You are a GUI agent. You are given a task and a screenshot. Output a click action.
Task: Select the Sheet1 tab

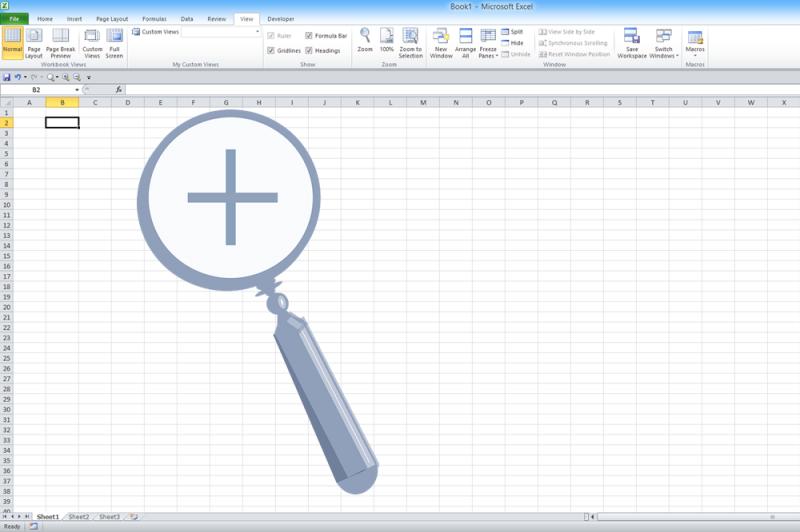point(48,517)
